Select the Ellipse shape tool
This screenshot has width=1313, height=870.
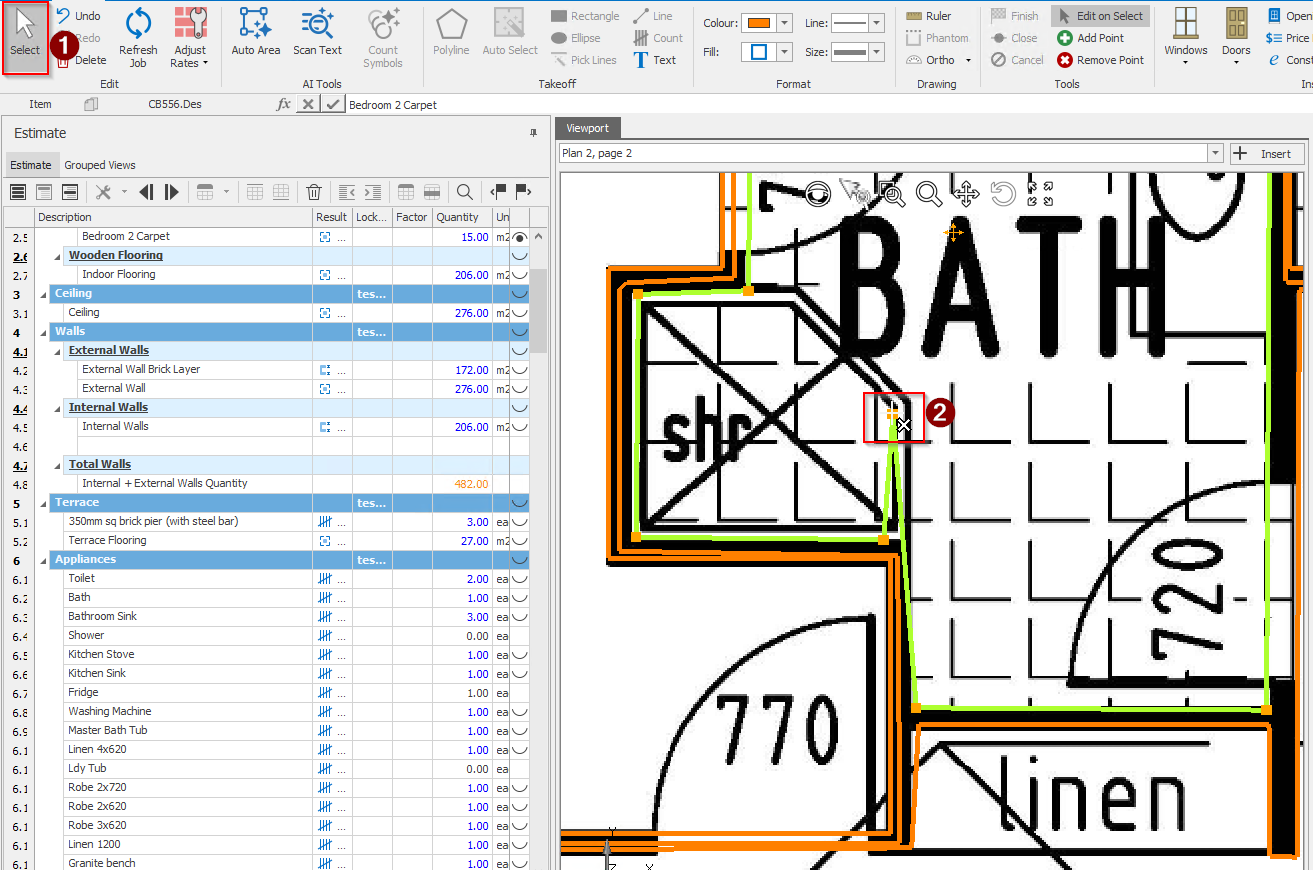(576, 38)
